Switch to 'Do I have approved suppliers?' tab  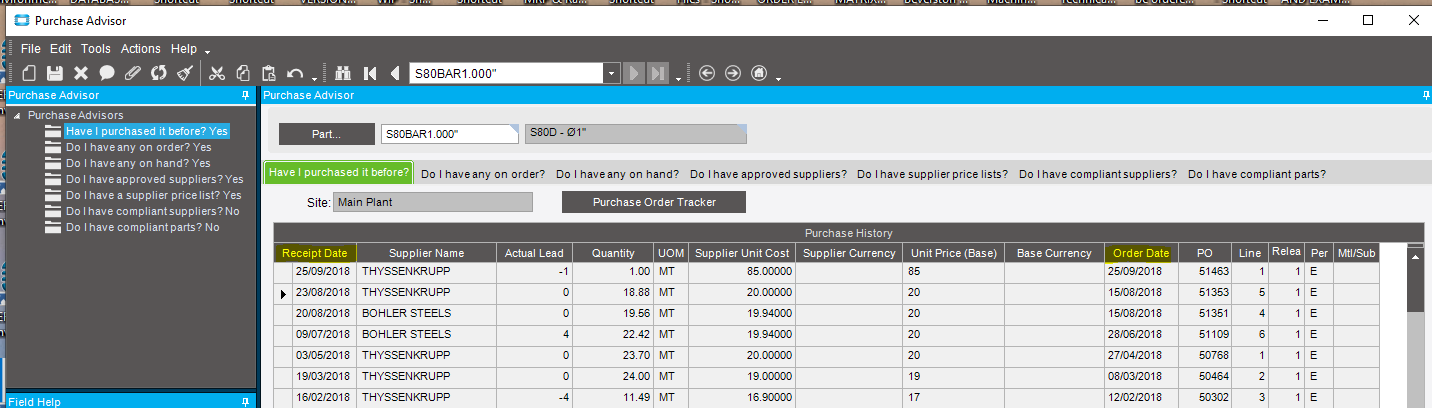(x=768, y=174)
